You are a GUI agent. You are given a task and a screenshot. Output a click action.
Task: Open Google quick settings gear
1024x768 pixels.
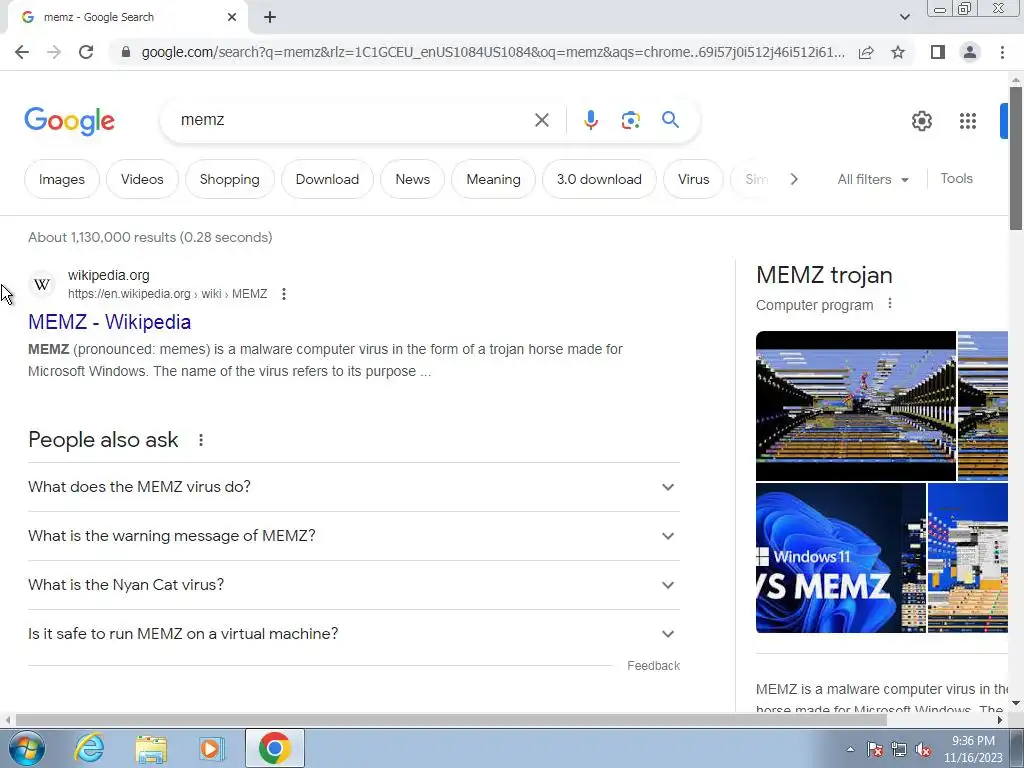coord(921,121)
